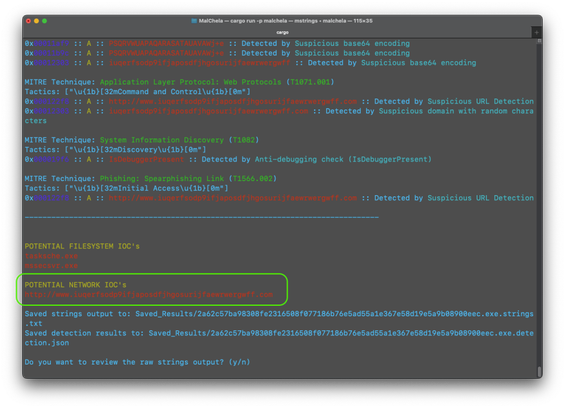Click the IsDebuggerPresent detected string

[x=146, y=159]
